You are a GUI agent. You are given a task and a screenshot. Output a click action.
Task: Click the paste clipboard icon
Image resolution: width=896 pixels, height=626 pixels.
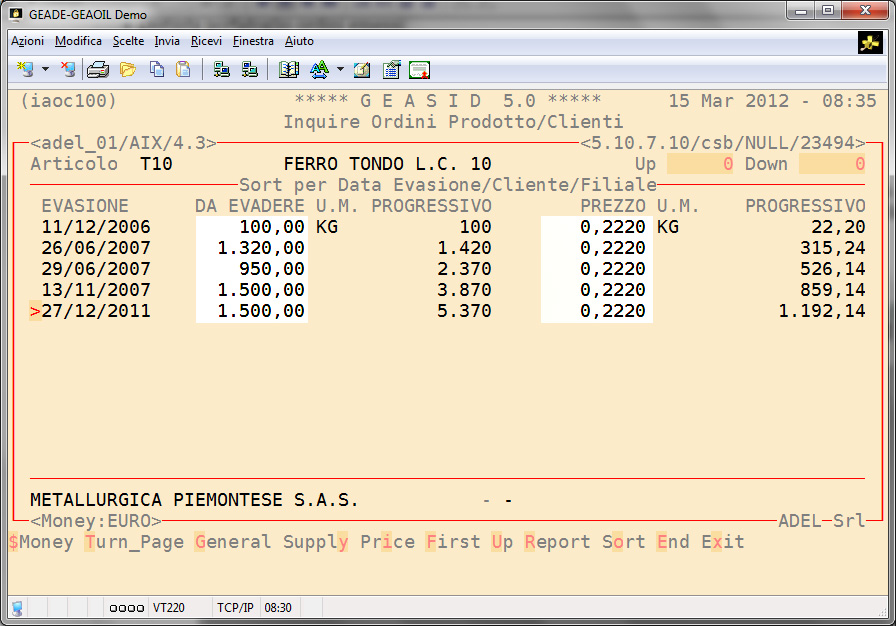pyautogui.click(x=183, y=70)
